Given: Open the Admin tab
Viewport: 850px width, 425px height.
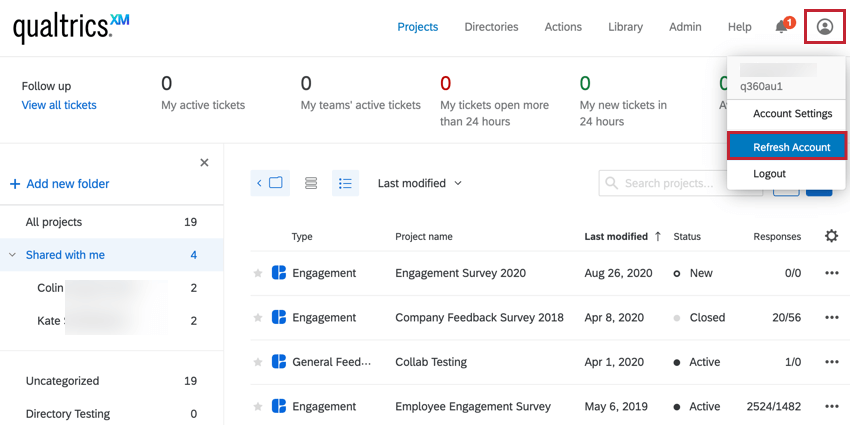Looking at the screenshot, I should tap(685, 27).
